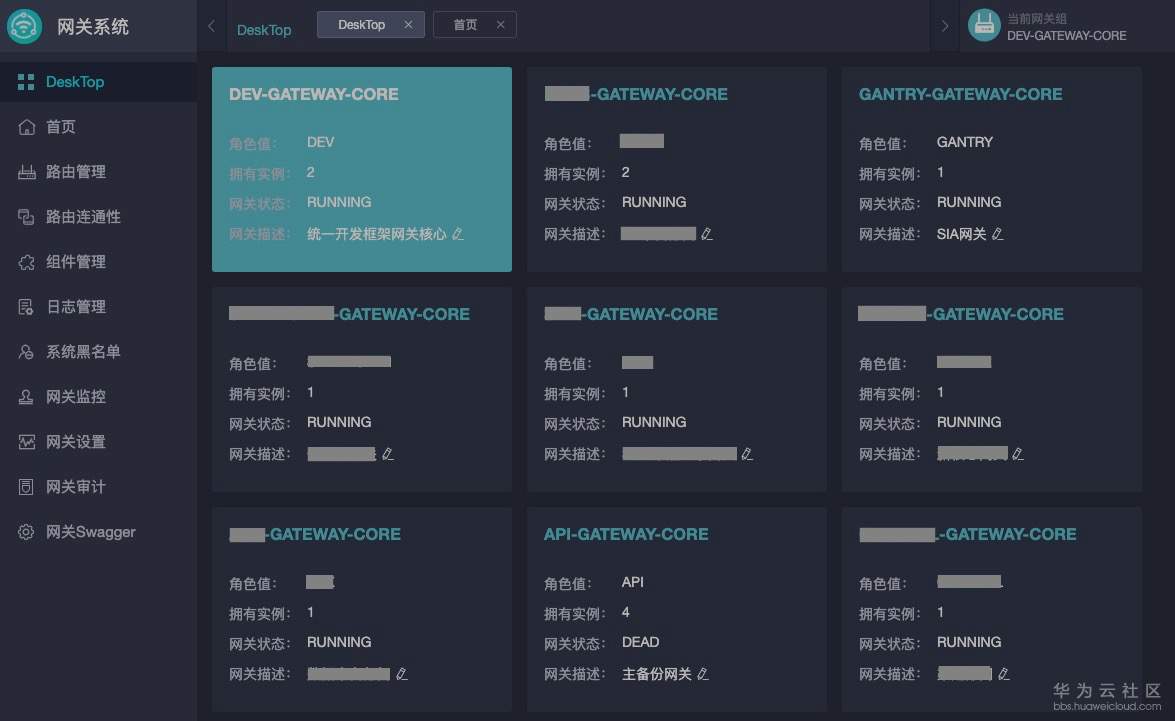1175x721 pixels.
Task: Click the 网关审计 document icon
Action: pos(26,486)
